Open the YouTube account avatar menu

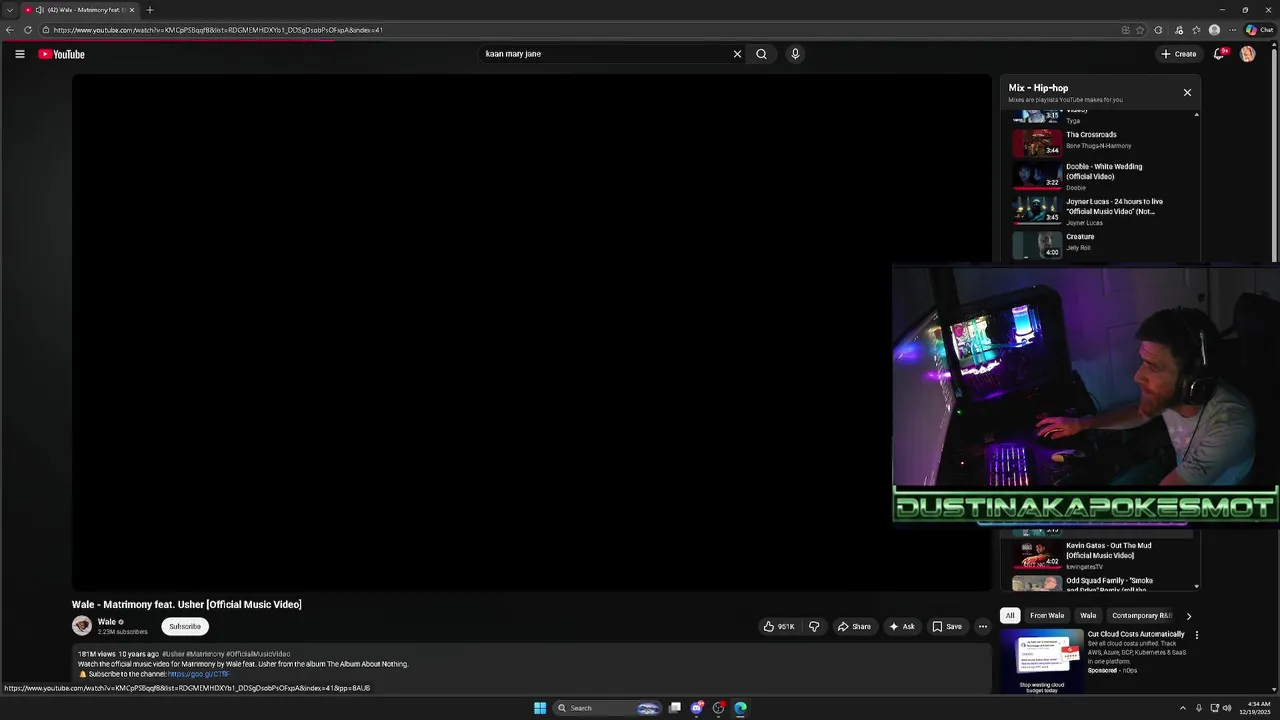click(1247, 54)
